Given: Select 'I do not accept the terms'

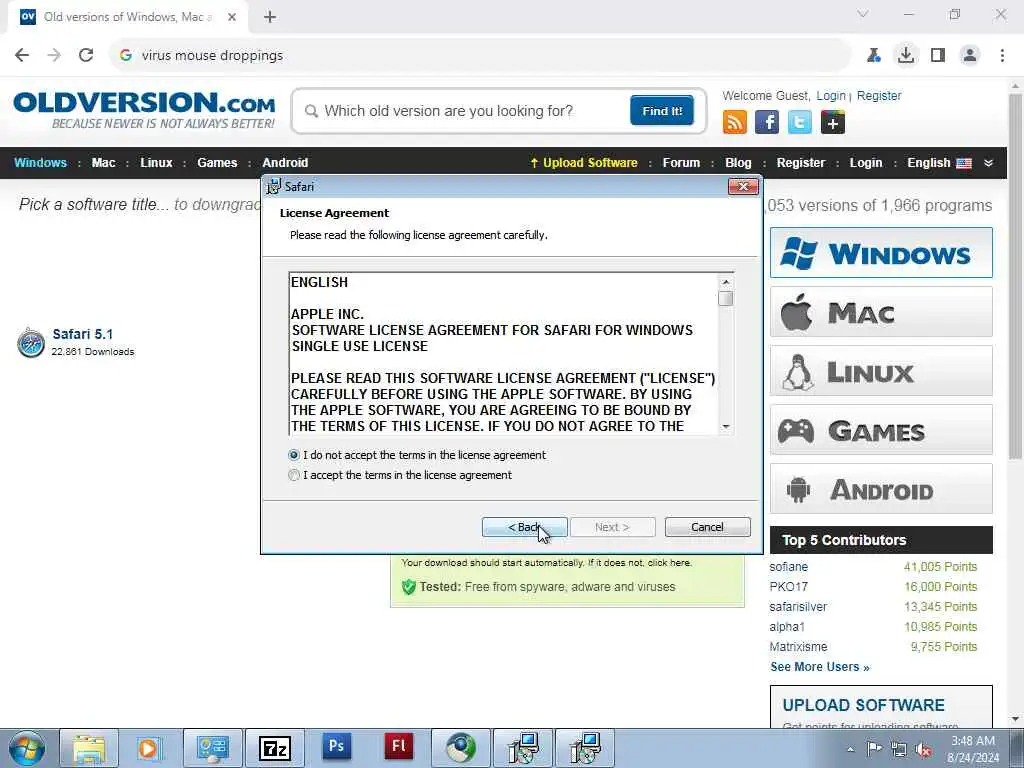Looking at the screenshot, I should coord(294,455).
